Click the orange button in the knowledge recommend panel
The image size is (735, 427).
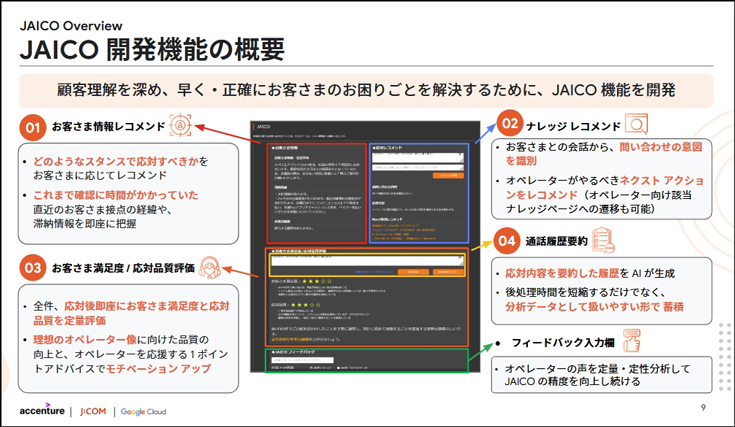pyautogui.click(x=448, y=175)
